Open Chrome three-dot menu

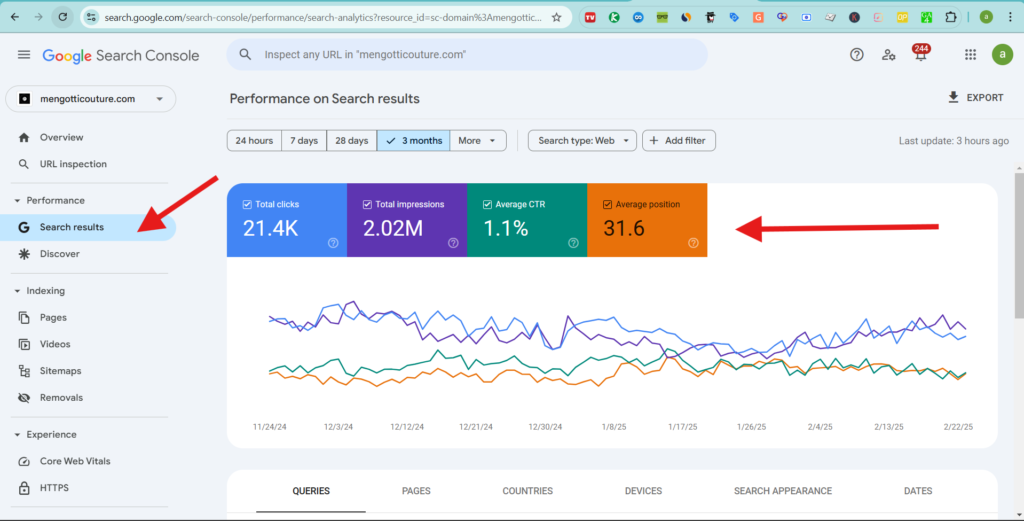click(x=1010, y=18)
